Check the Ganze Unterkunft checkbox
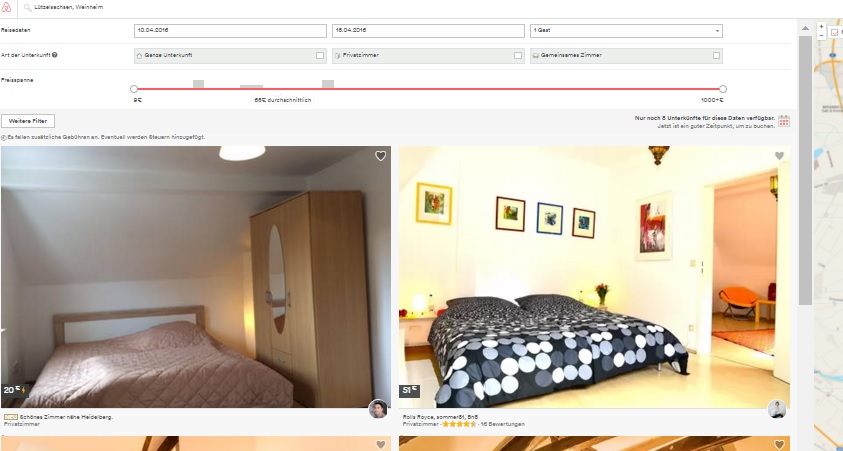 tap(320, 56)
